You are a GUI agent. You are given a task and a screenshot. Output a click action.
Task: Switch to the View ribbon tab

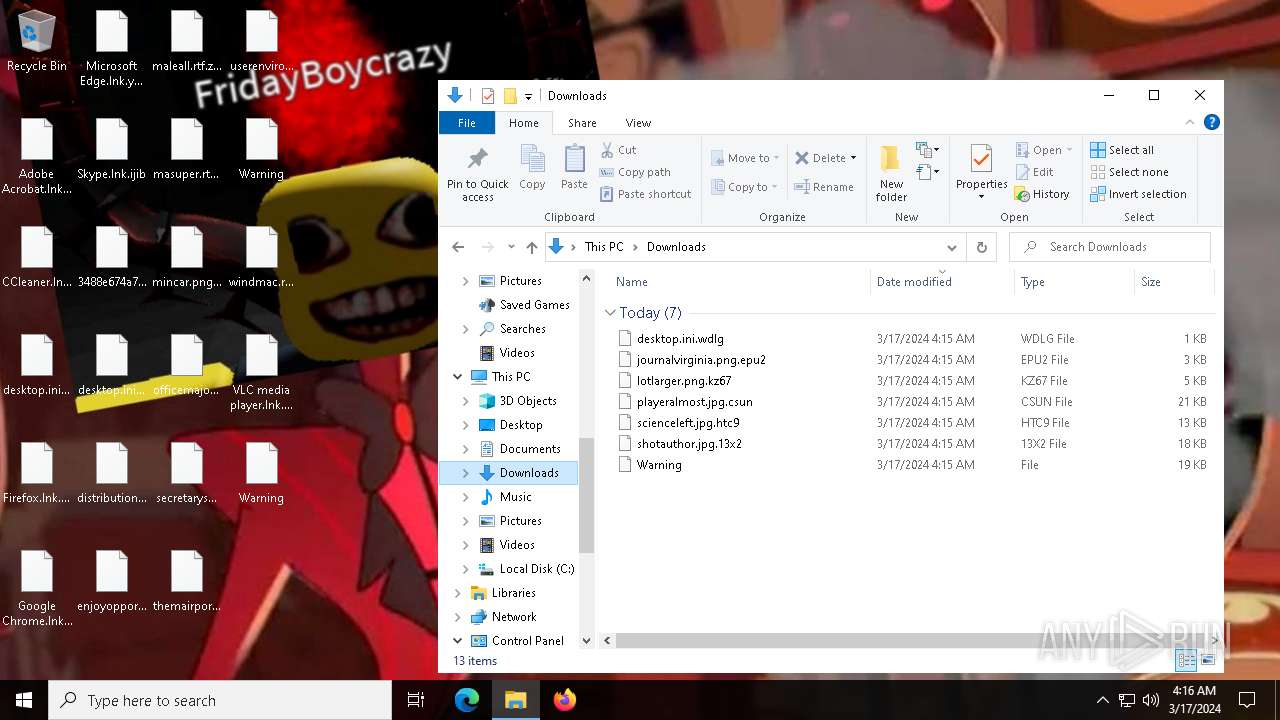pyautogui.click(x=638, y=123)
